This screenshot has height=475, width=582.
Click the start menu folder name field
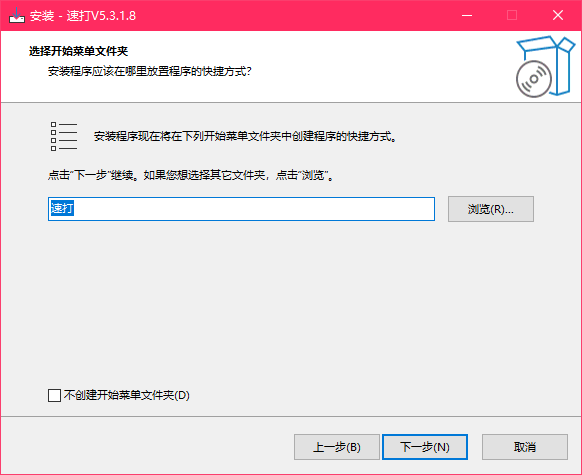click(x=241, y=209)
